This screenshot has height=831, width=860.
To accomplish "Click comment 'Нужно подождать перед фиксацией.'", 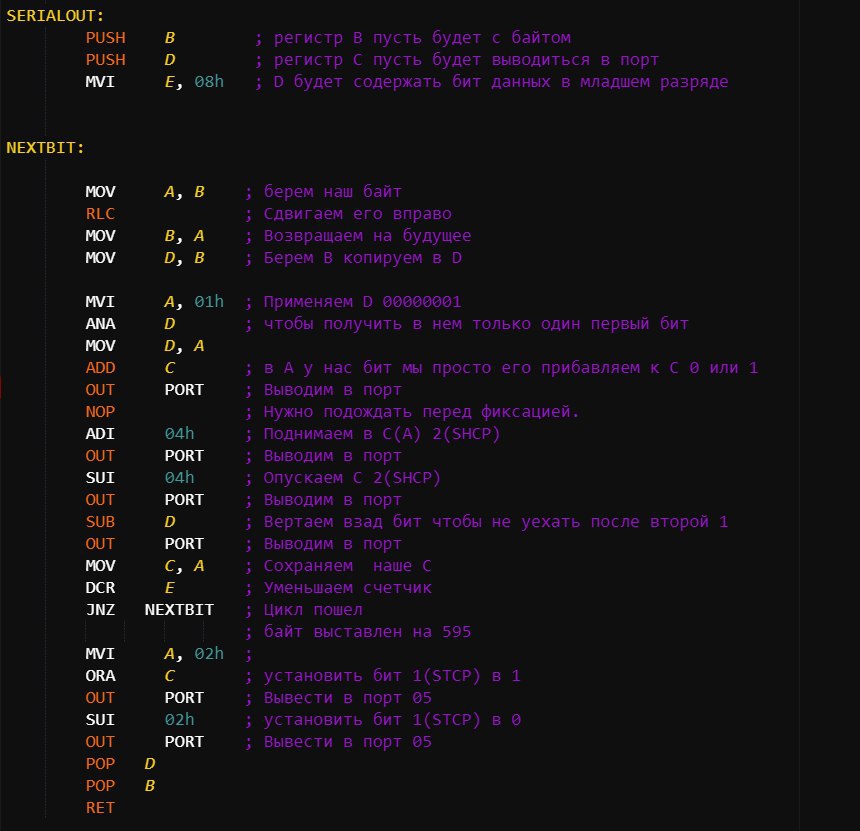I will [x=422, y=411].
